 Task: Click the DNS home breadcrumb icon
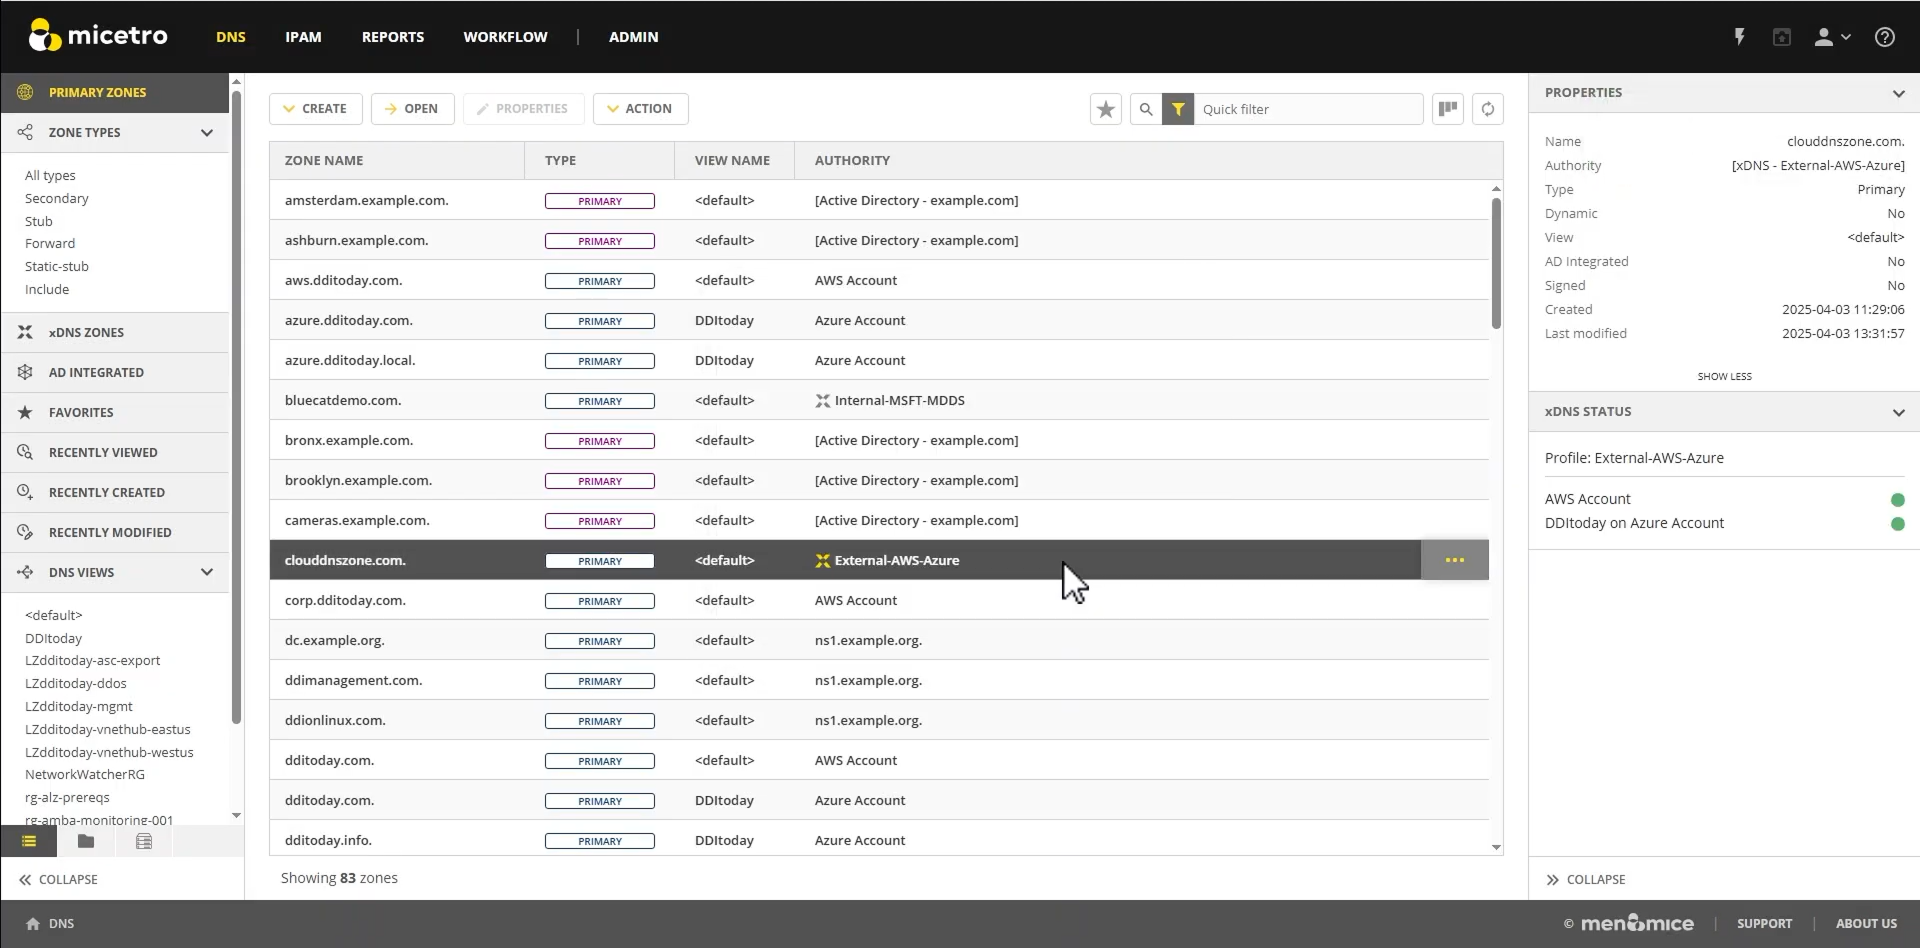tap(33, 924)
